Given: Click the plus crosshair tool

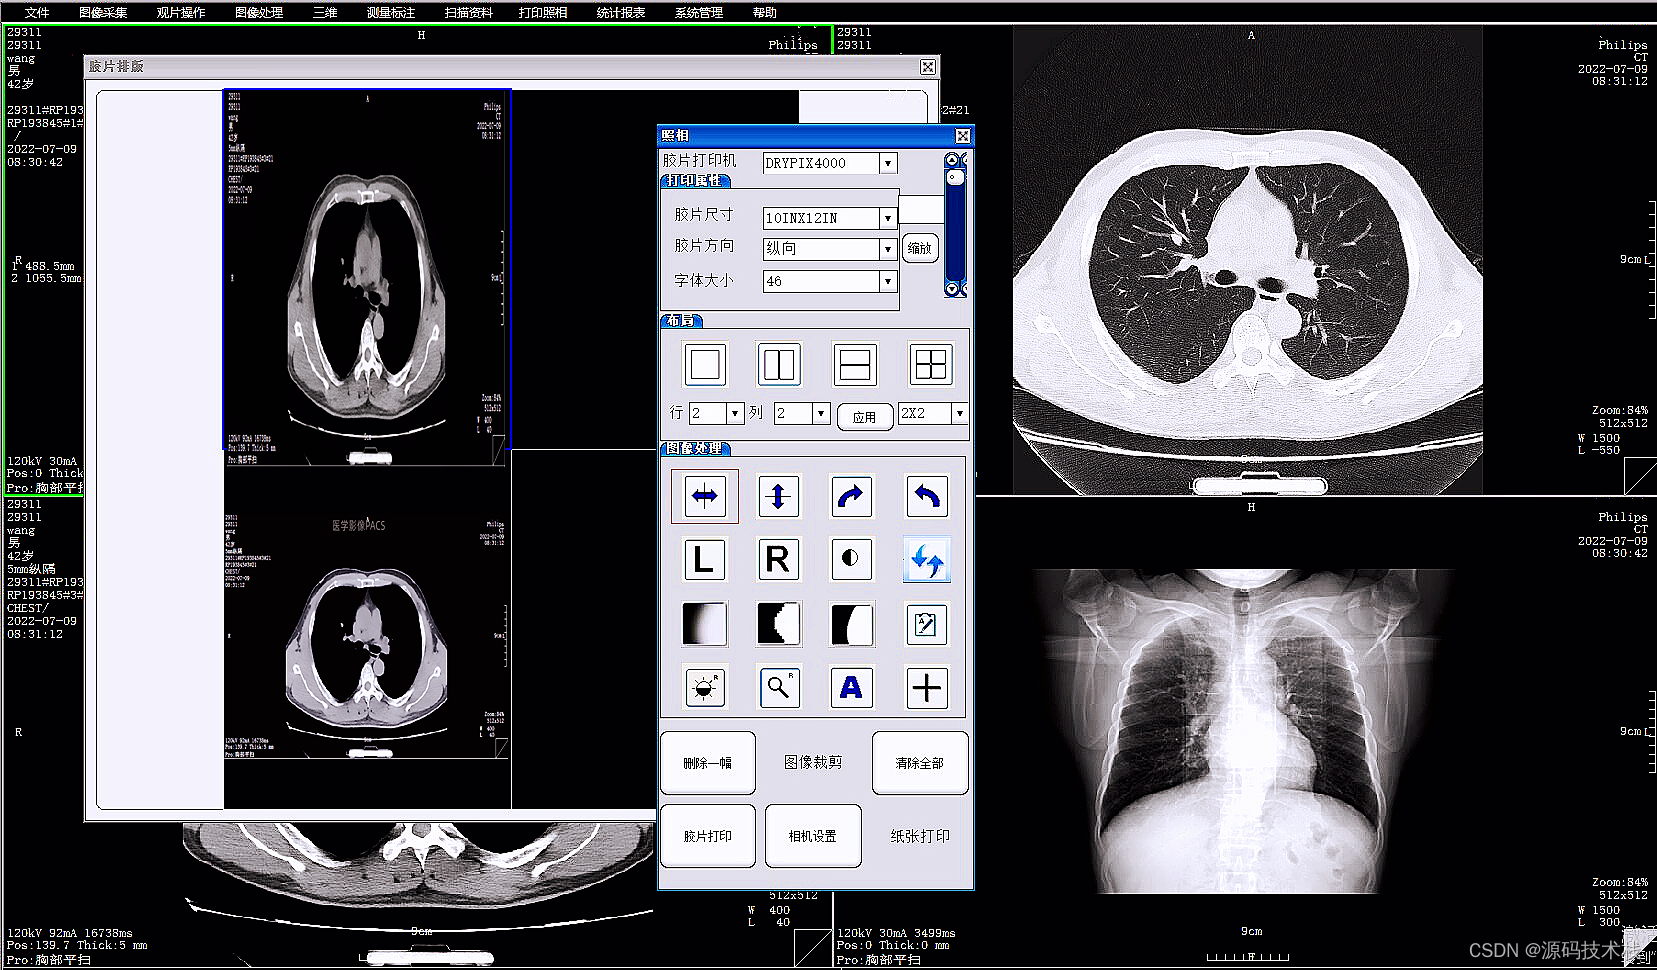Looking at the screenshot, I should click(x=927, y=687).
